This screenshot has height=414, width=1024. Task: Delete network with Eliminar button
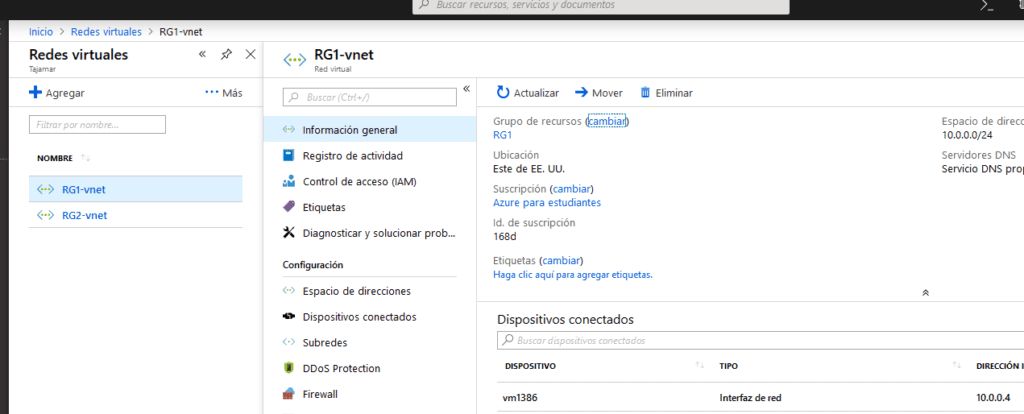coord(666,93)
